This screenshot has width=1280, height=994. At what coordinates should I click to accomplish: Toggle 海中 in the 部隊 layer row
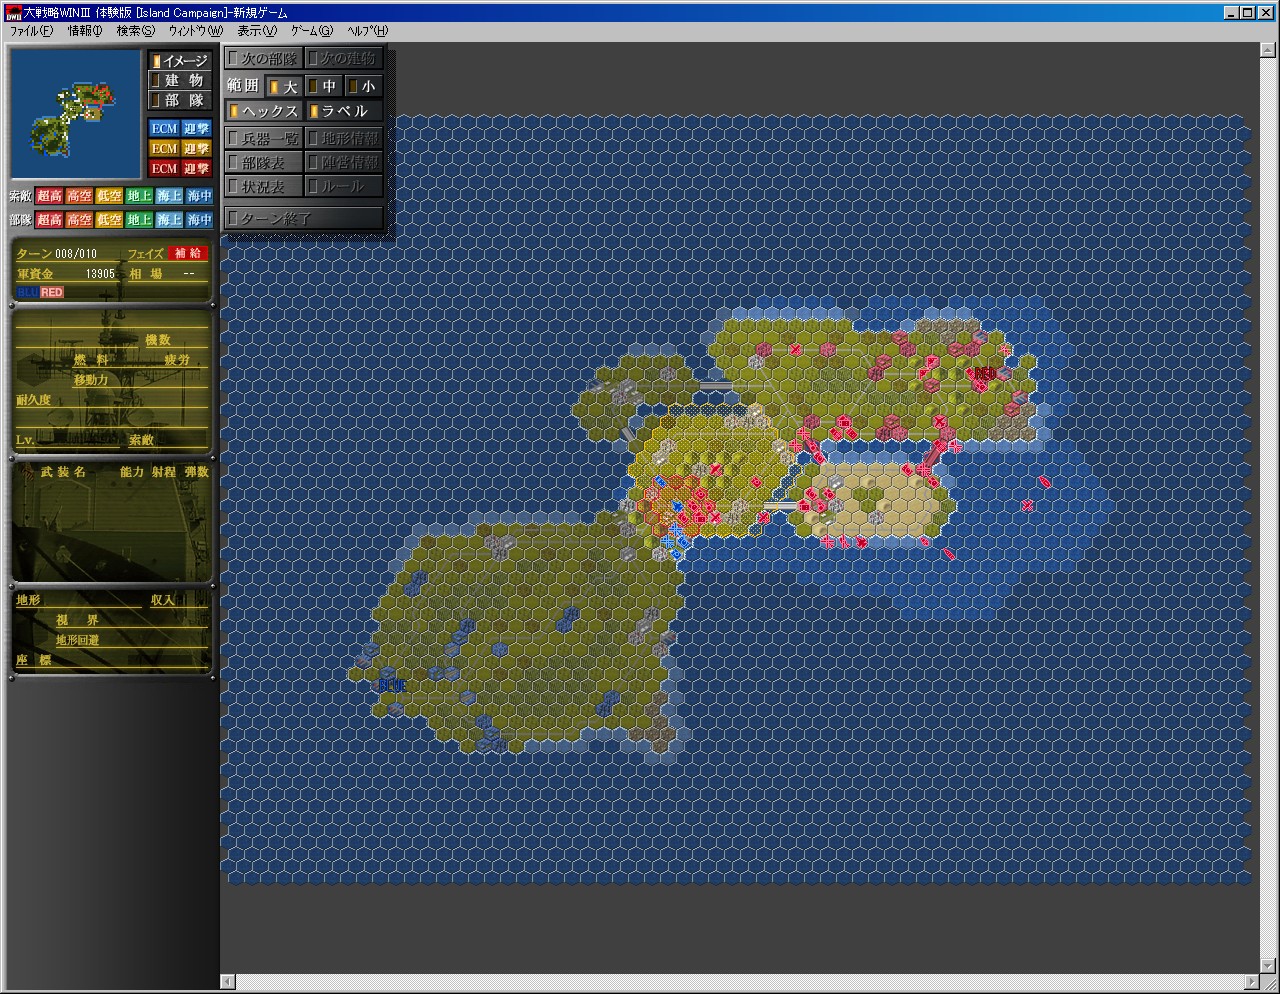pyautogui.click(x=200, y=219)
